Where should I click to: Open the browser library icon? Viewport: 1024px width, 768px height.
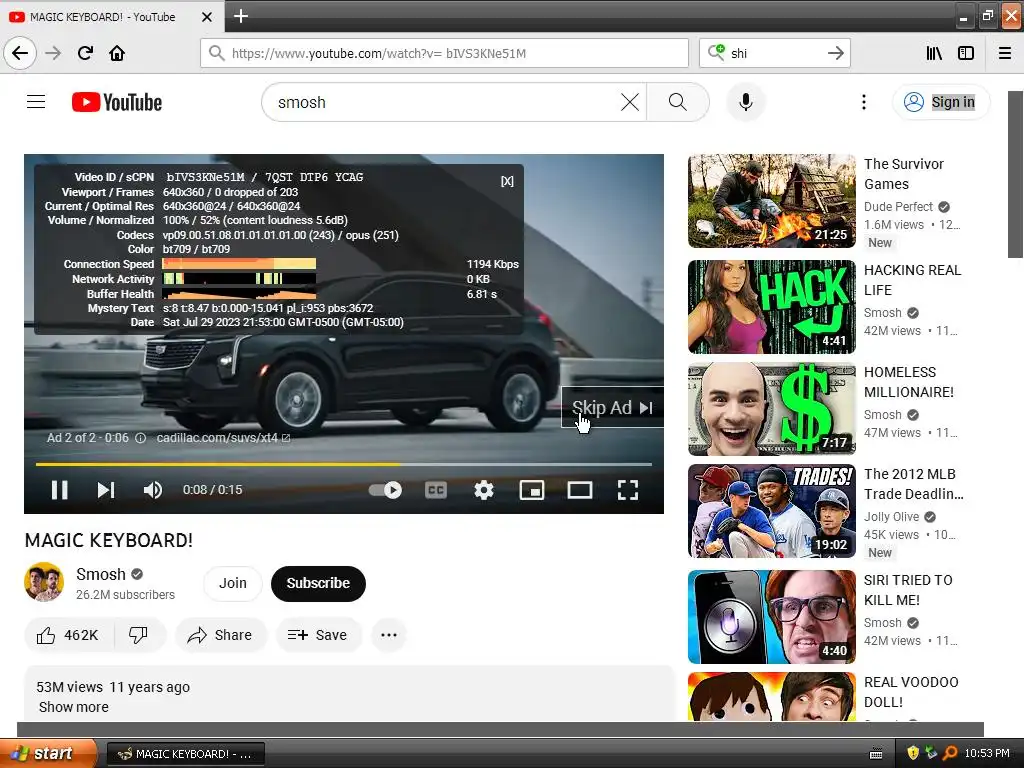tap(934, 53)
